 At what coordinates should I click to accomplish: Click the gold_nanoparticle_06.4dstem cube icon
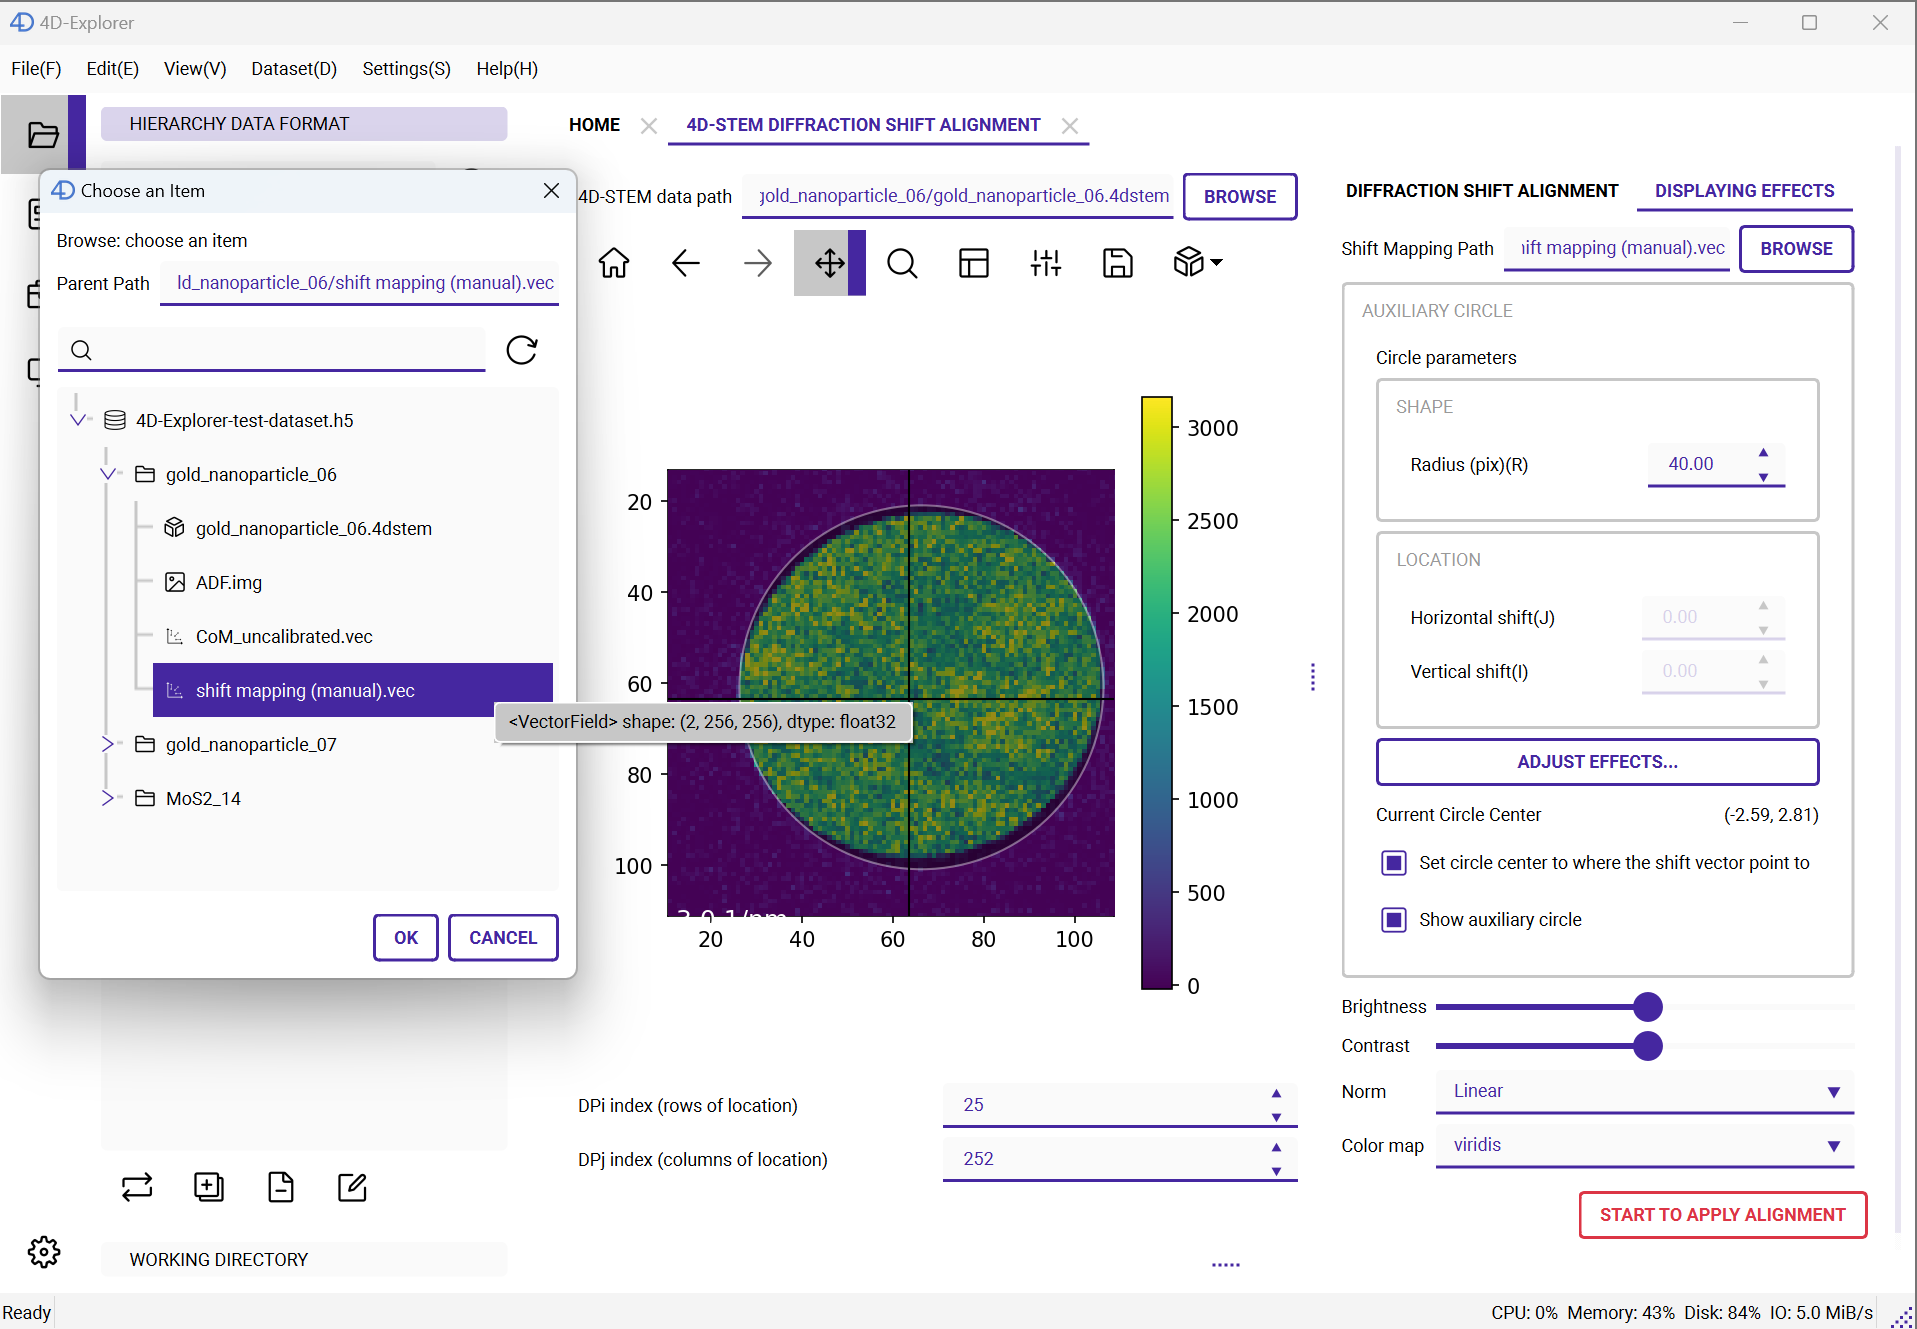[175, 528]
